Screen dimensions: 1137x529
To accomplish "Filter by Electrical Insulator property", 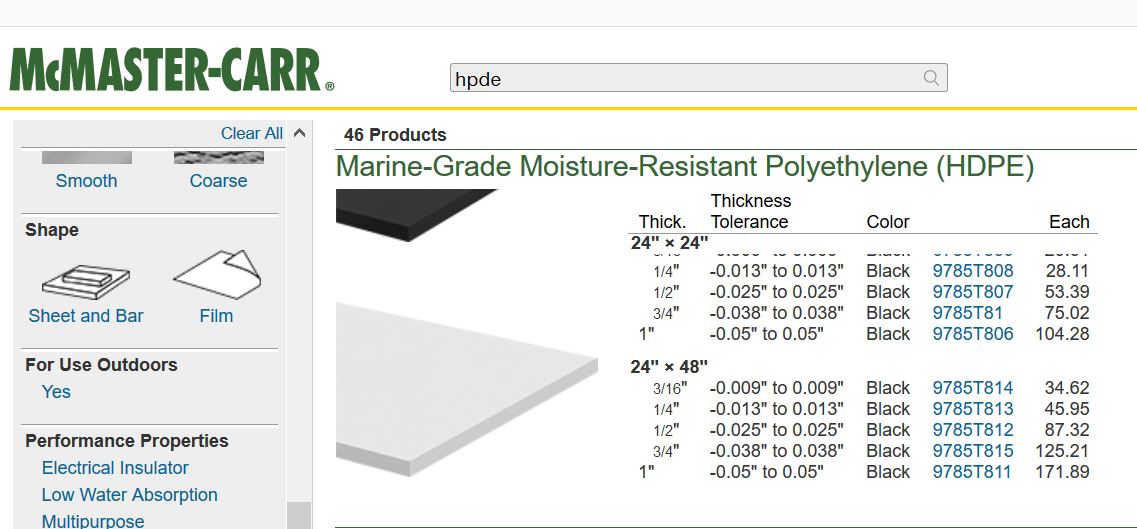I will pyautogui.click(x=115, y=468).
